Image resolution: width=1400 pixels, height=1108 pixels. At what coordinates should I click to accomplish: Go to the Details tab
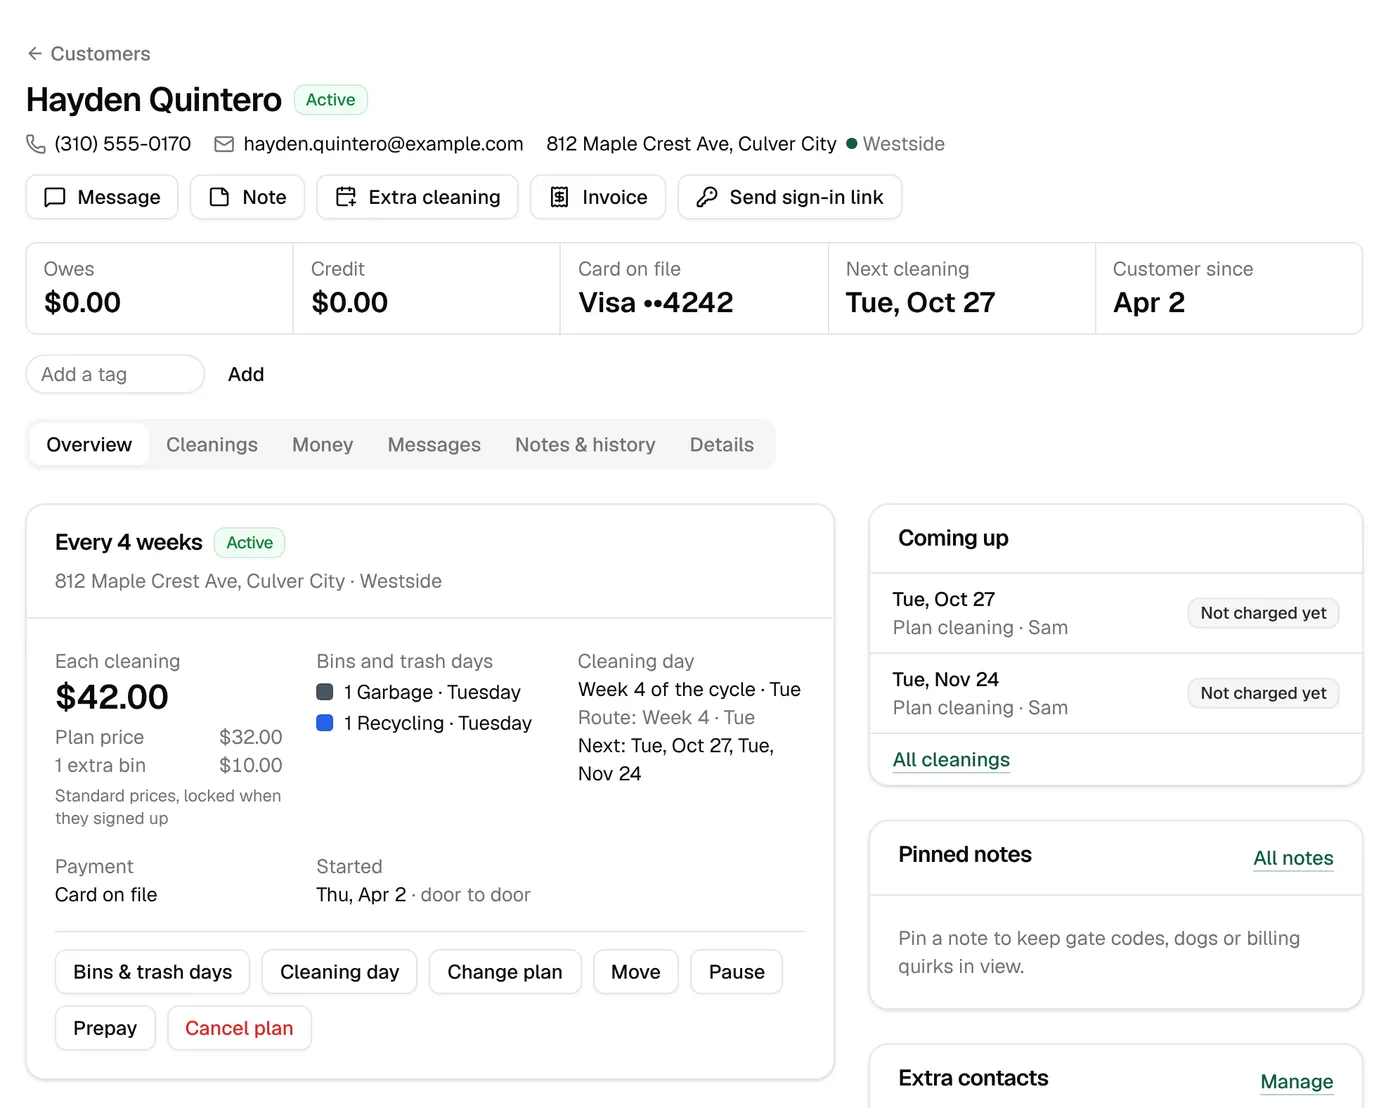[x=722, y=445]
